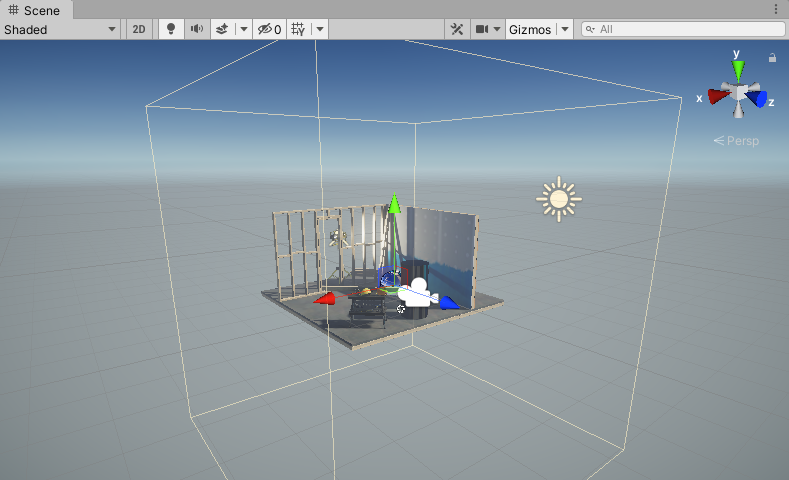
Task: Select the tripod light stand object
Action: pos(339,256)
